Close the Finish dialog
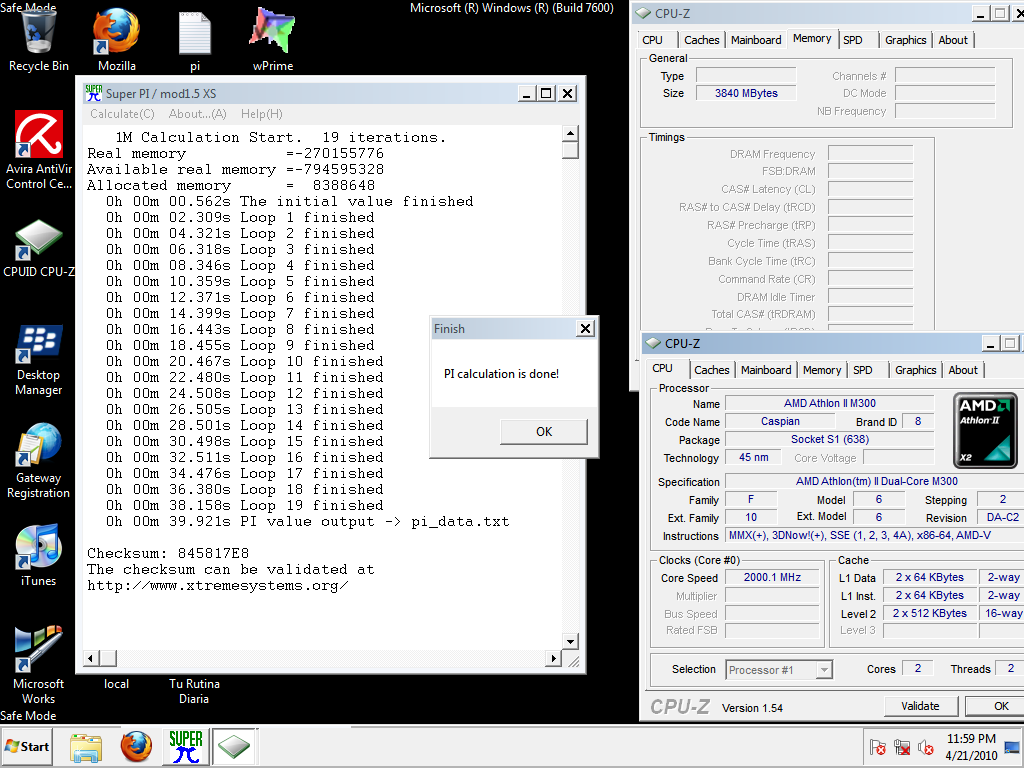This screenshot has width=1024, height=768. pyautogui.click(x=585, y=328)
